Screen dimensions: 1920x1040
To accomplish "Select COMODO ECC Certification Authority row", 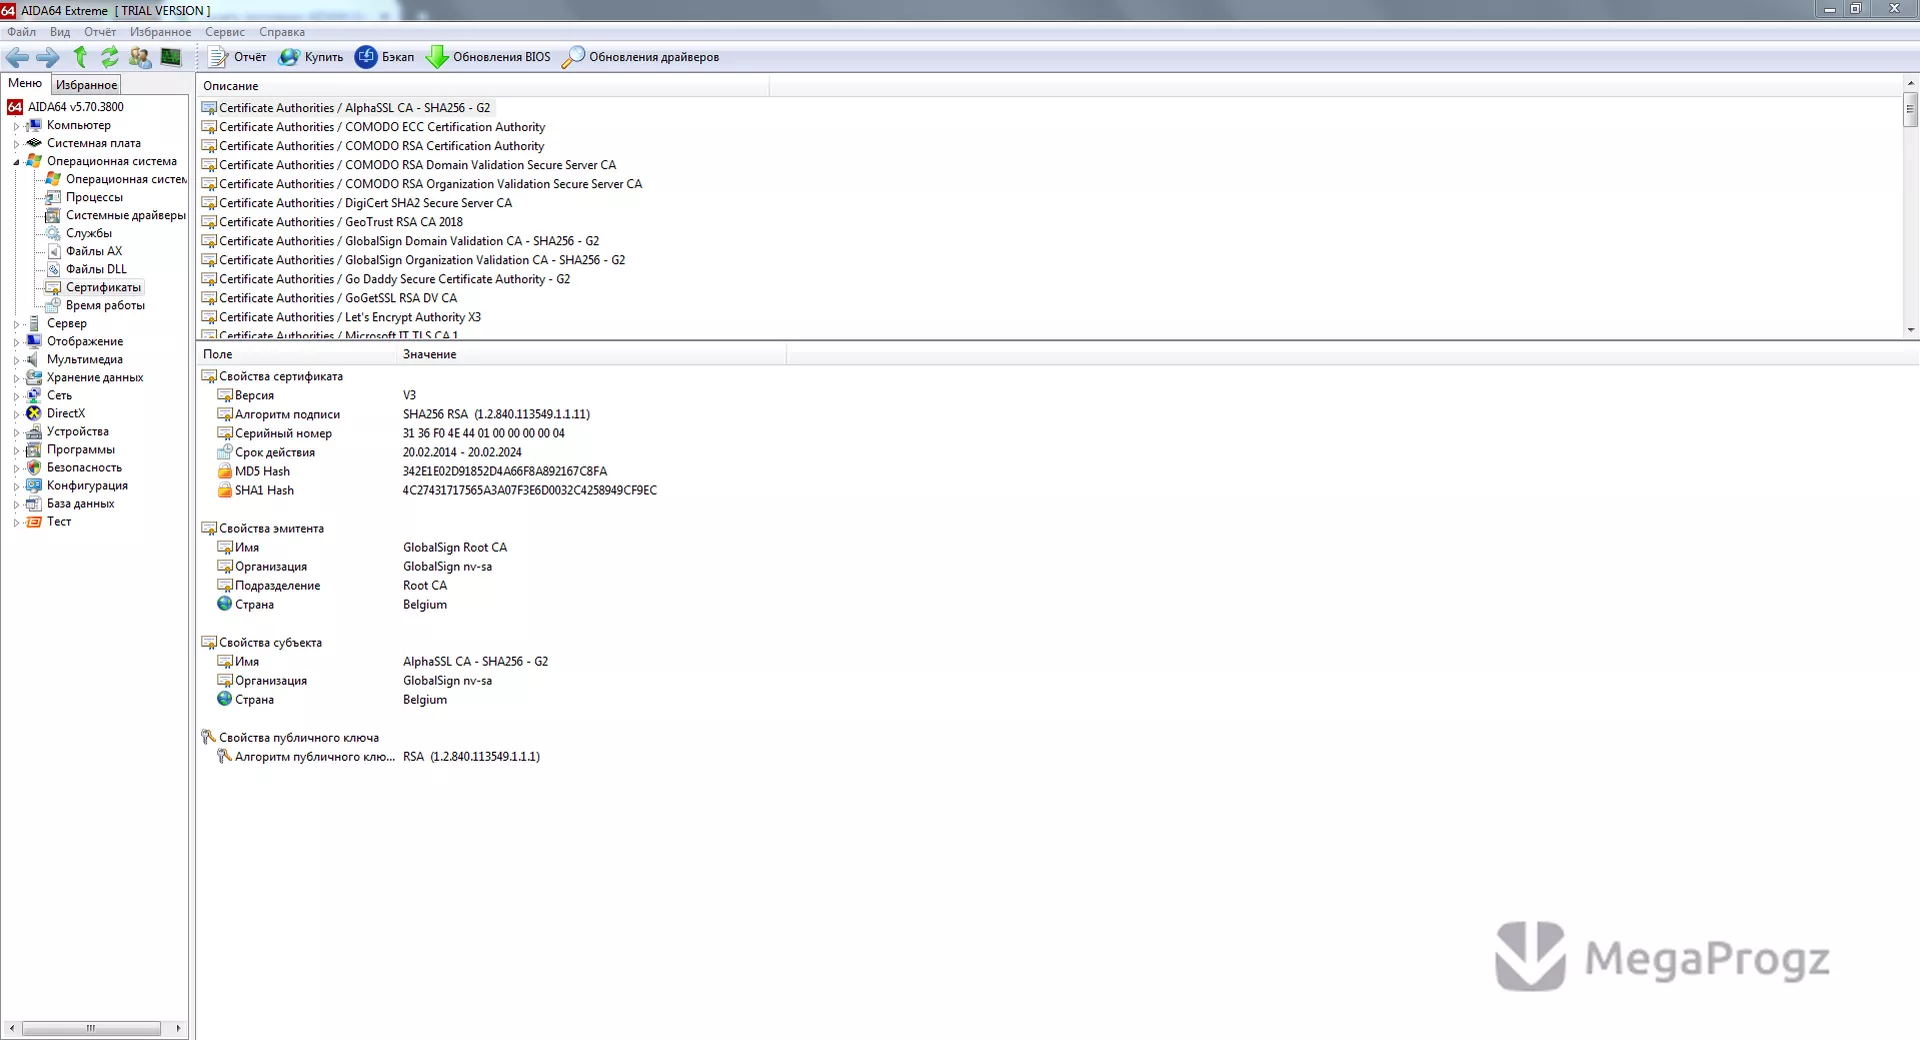I will point(373,127).
